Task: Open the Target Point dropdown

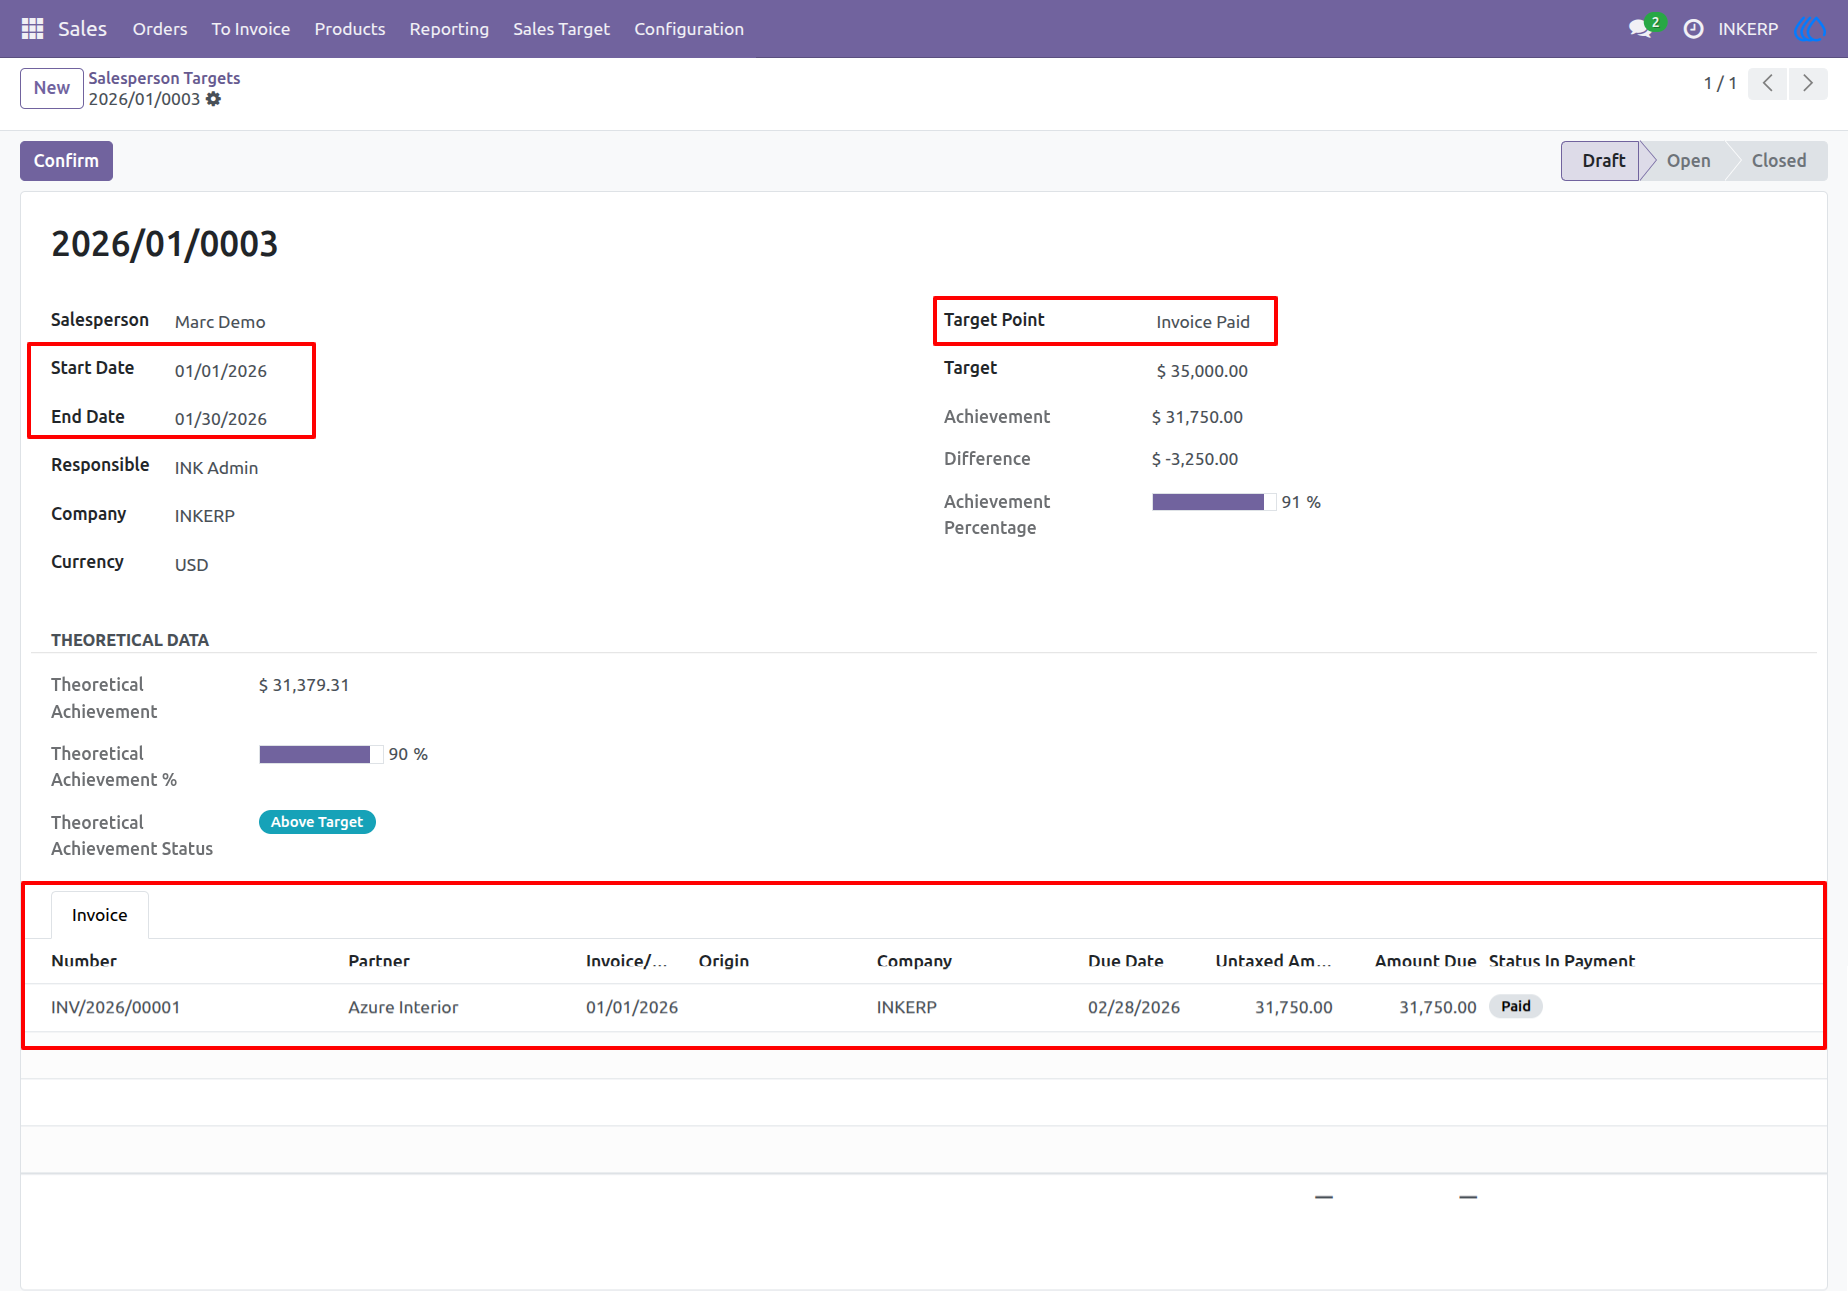Action: tap(1203, 322)
